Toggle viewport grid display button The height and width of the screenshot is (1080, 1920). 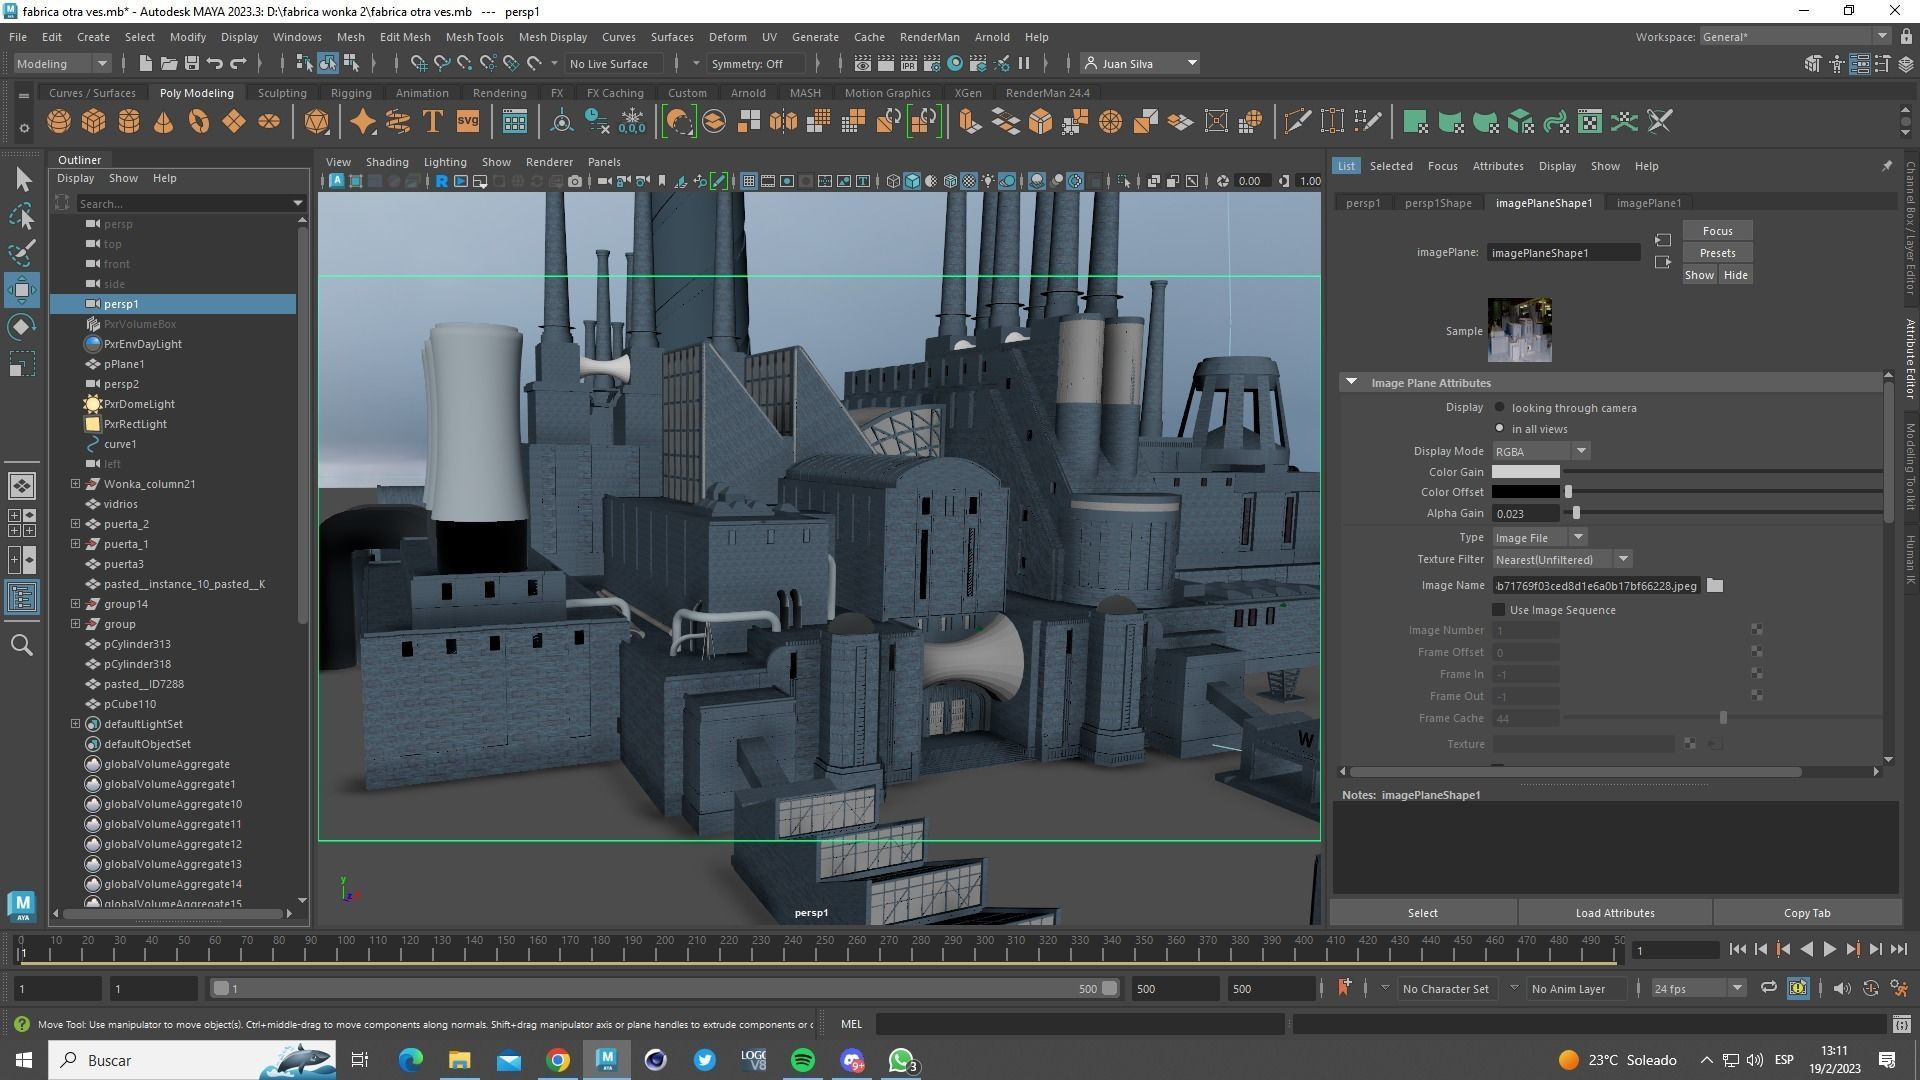[x=749, y=181]
